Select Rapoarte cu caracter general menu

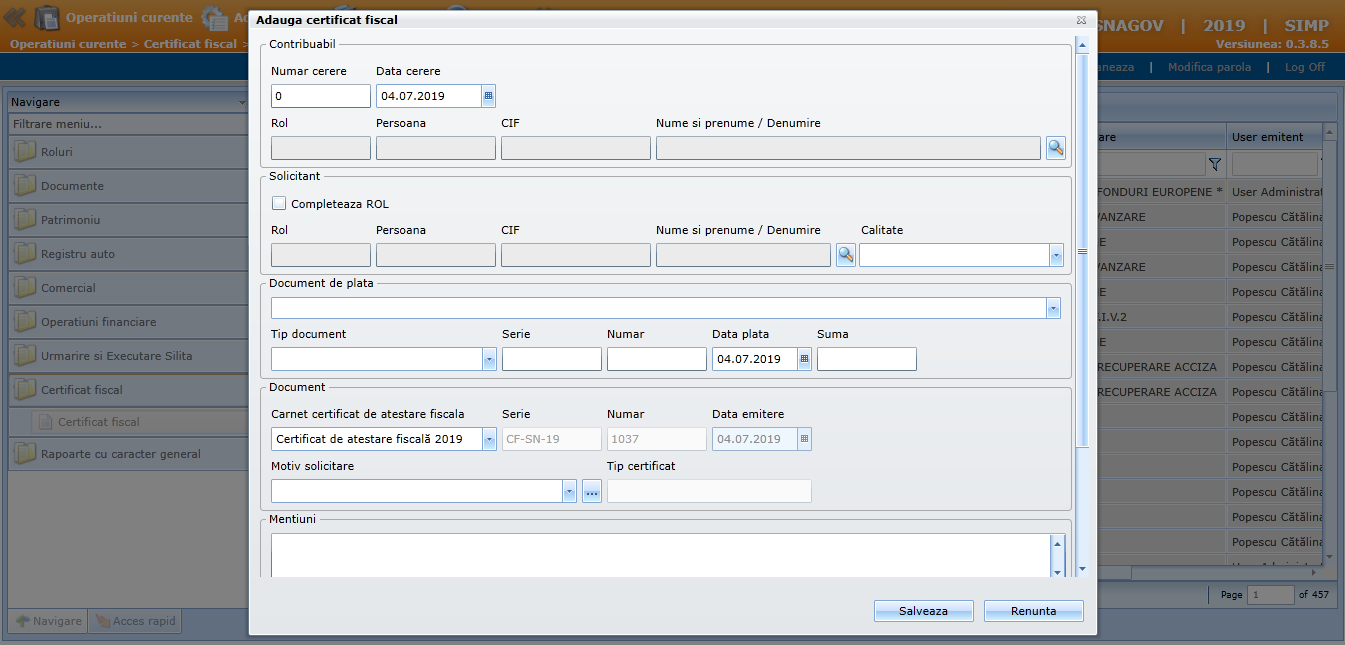[x=120, y=454]
